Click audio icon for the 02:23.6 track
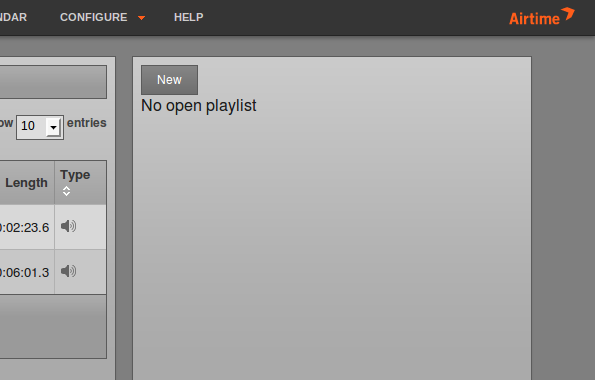Viewport: 595px width, 380px height. pyautogui.click(x=68, y=226)
